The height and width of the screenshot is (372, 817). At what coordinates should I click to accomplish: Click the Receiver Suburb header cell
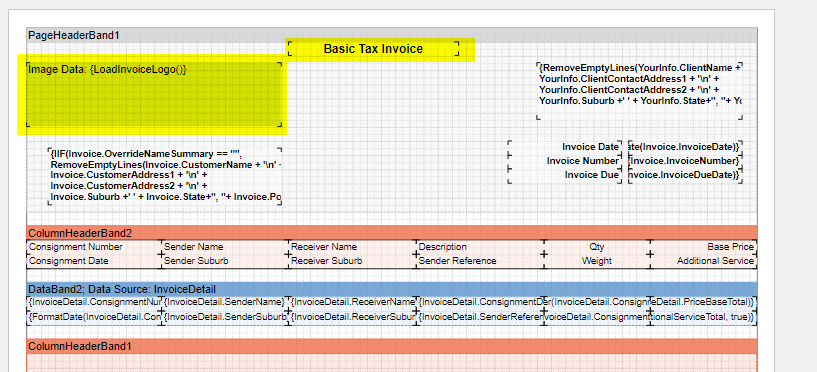point(352,261)
